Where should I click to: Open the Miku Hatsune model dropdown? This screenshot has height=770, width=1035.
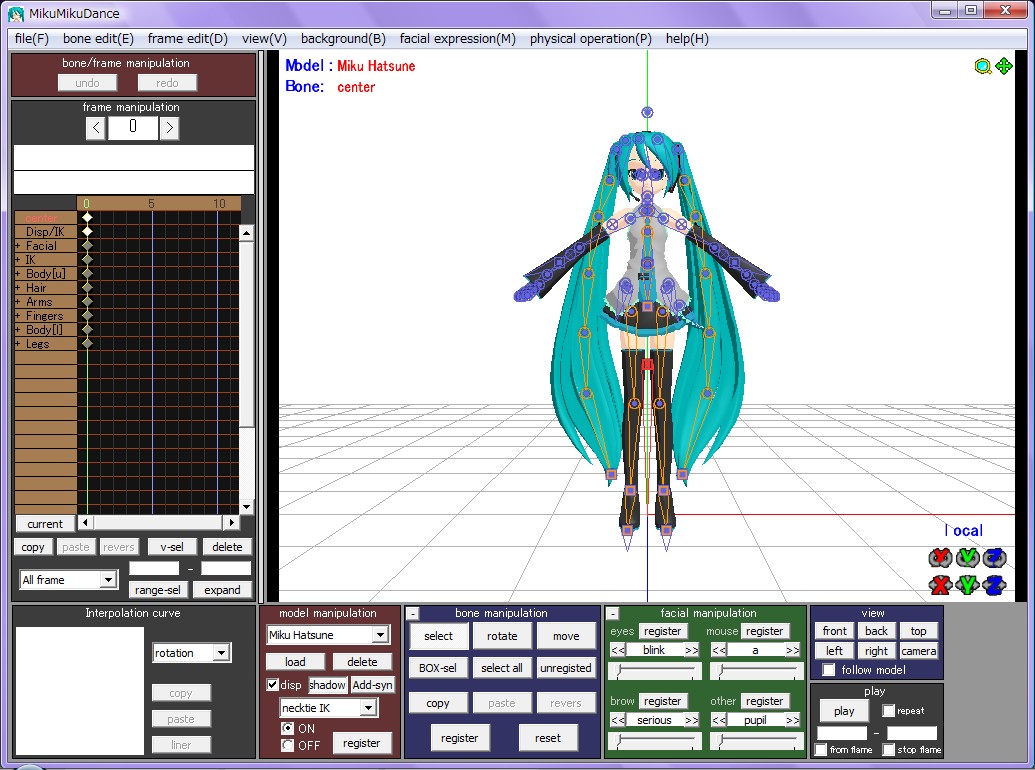click(381, 635)
